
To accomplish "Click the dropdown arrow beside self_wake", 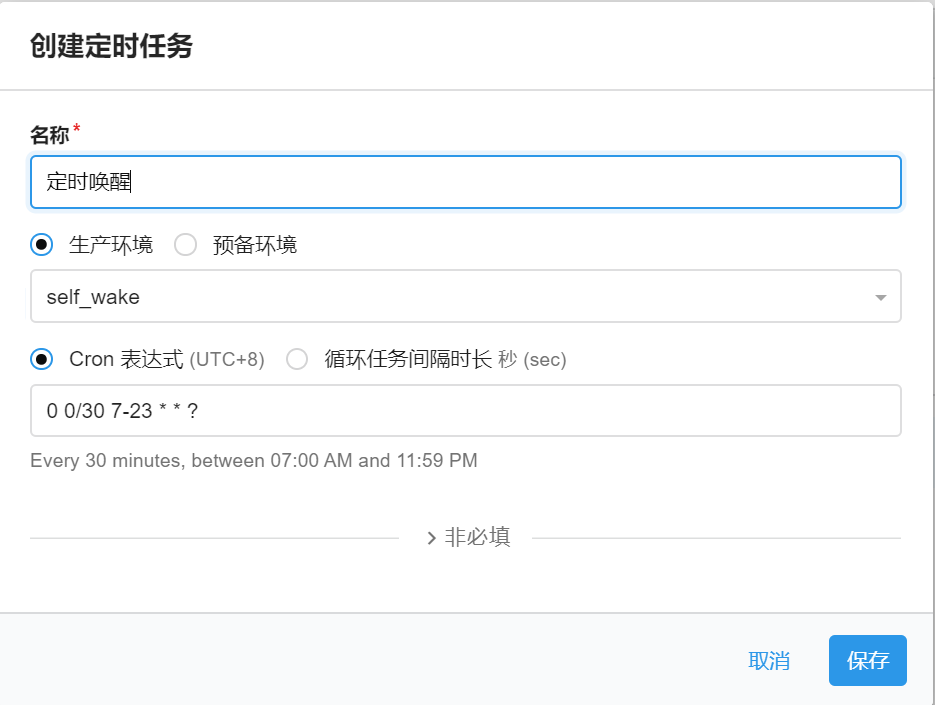I will tap(880, 298).
